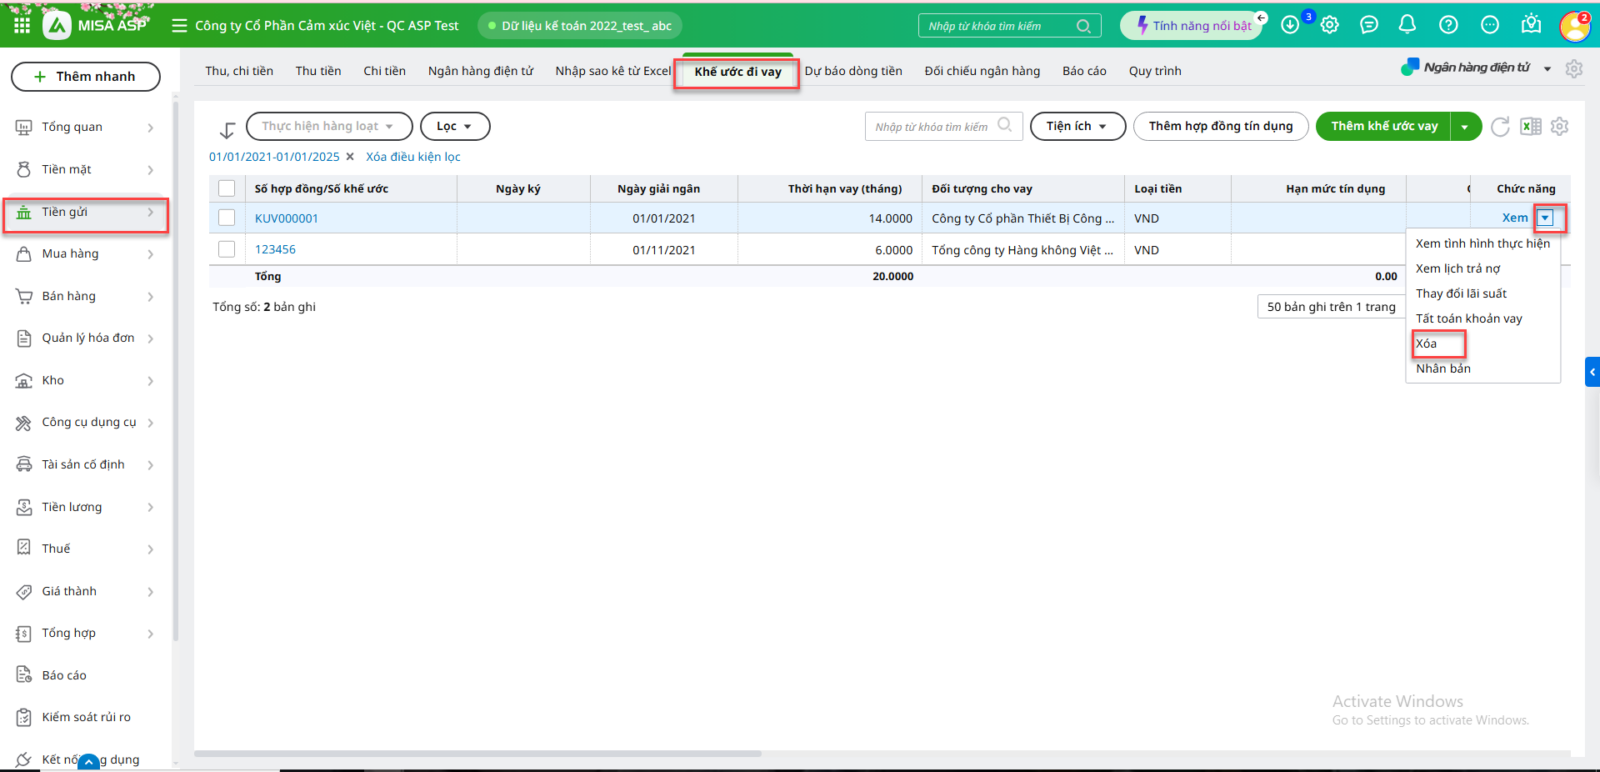
Task: Tick the checkbox for row 123456
Action: coord(227,249)
